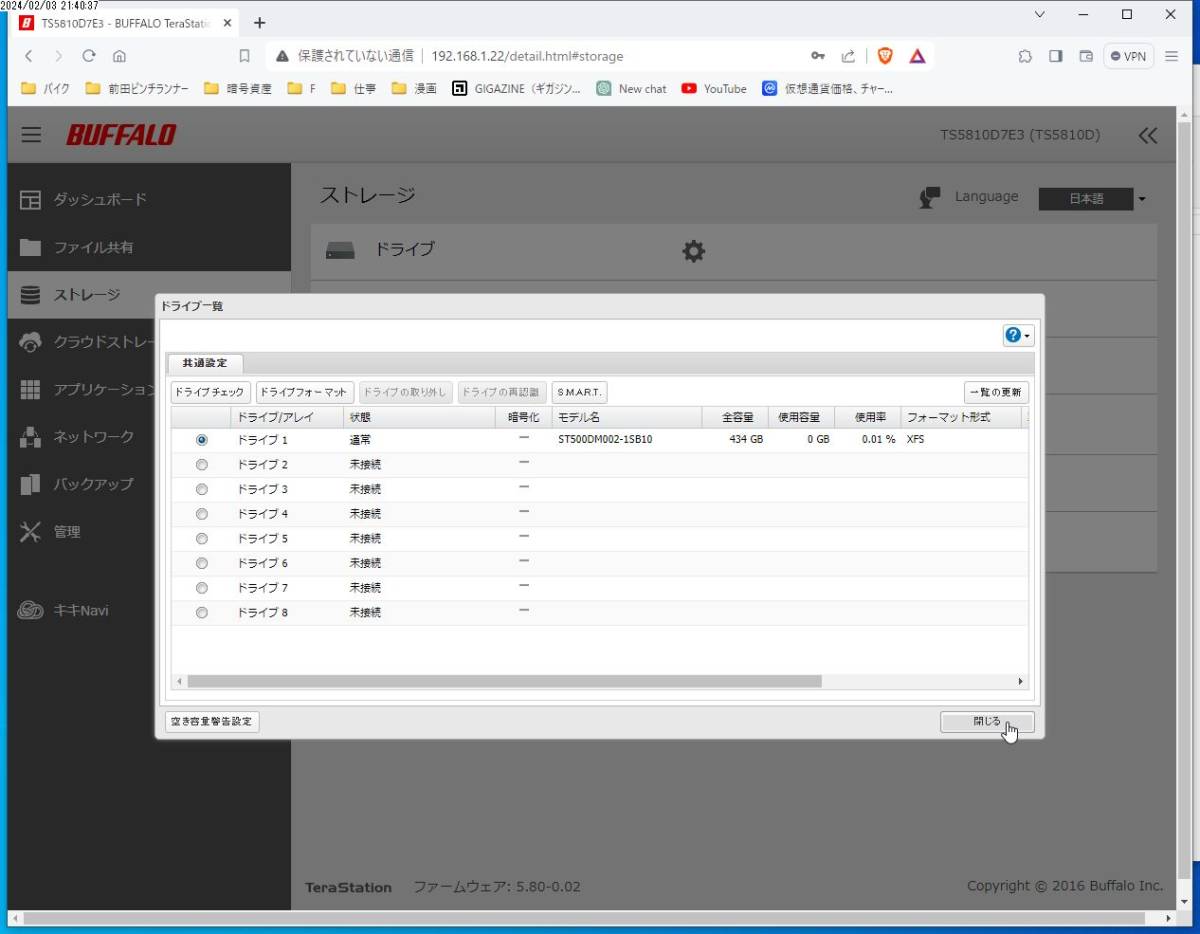Select the ドライブ 1 radio button
Viewport: 1200px width, 934px height.
pos(202,440)
